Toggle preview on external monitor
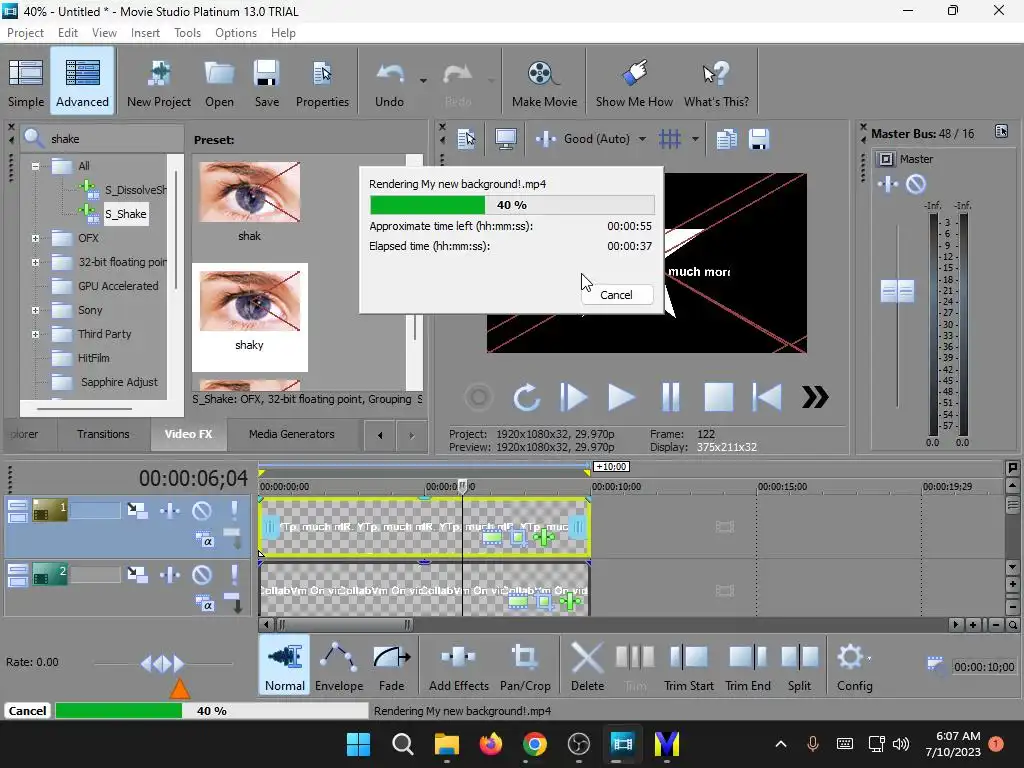 point(505,138)
